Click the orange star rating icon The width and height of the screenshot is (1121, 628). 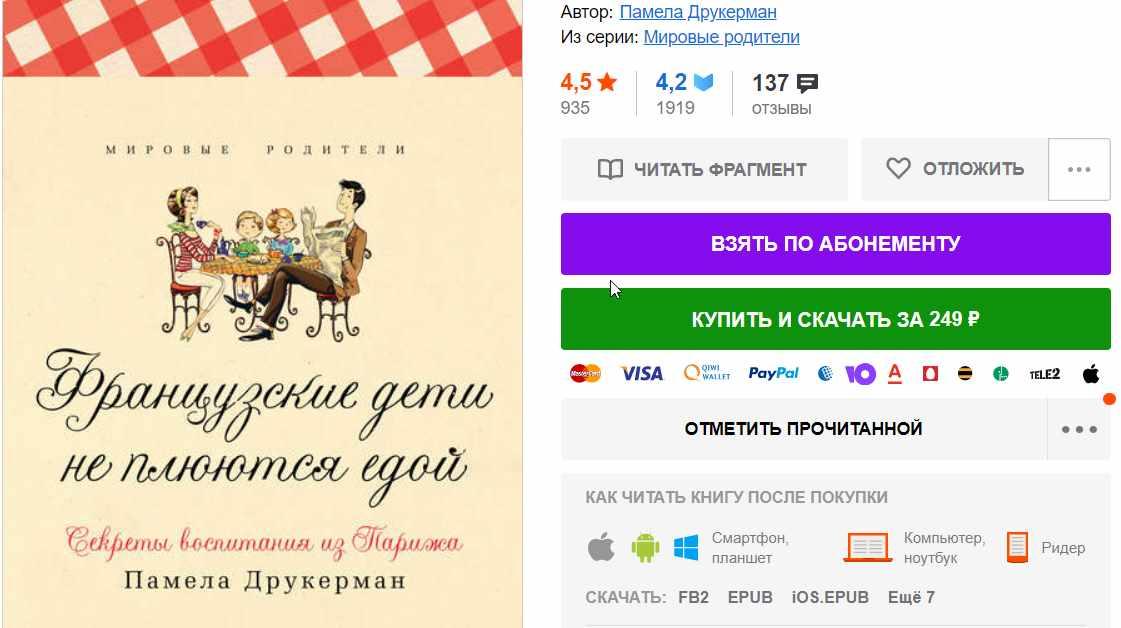click(607, 82)
